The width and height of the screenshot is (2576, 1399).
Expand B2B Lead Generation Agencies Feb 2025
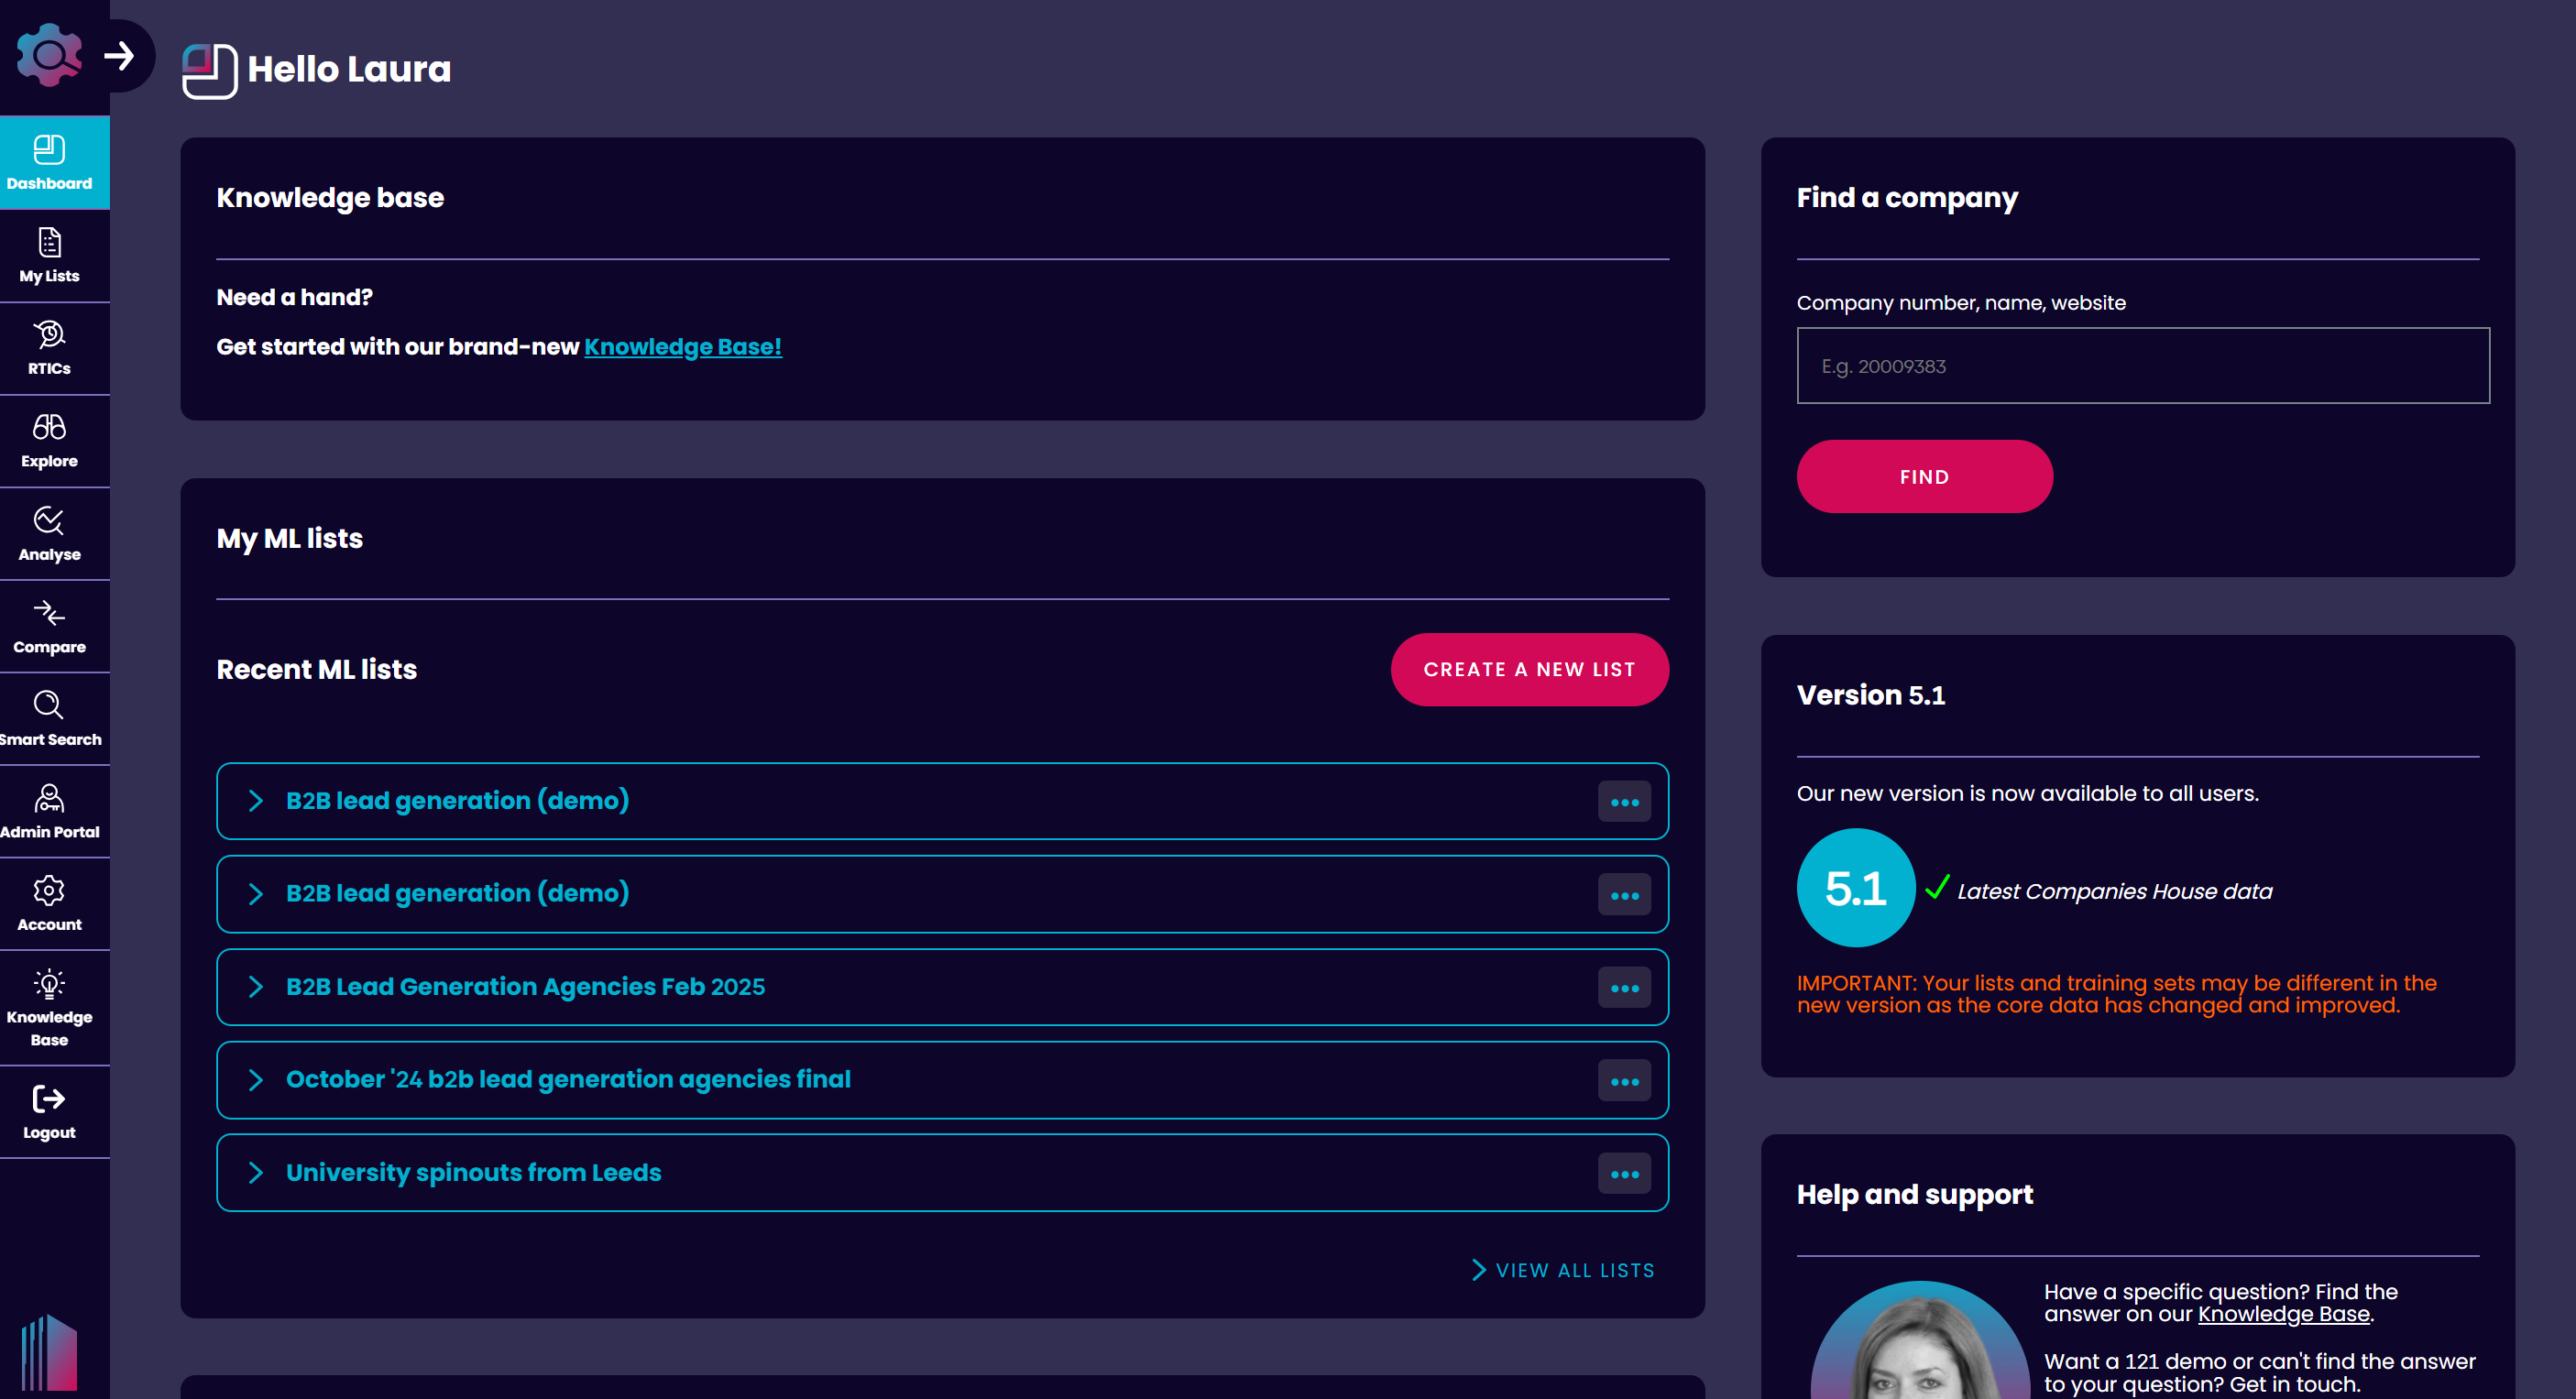pyautogui.click(x=256, y=987)
